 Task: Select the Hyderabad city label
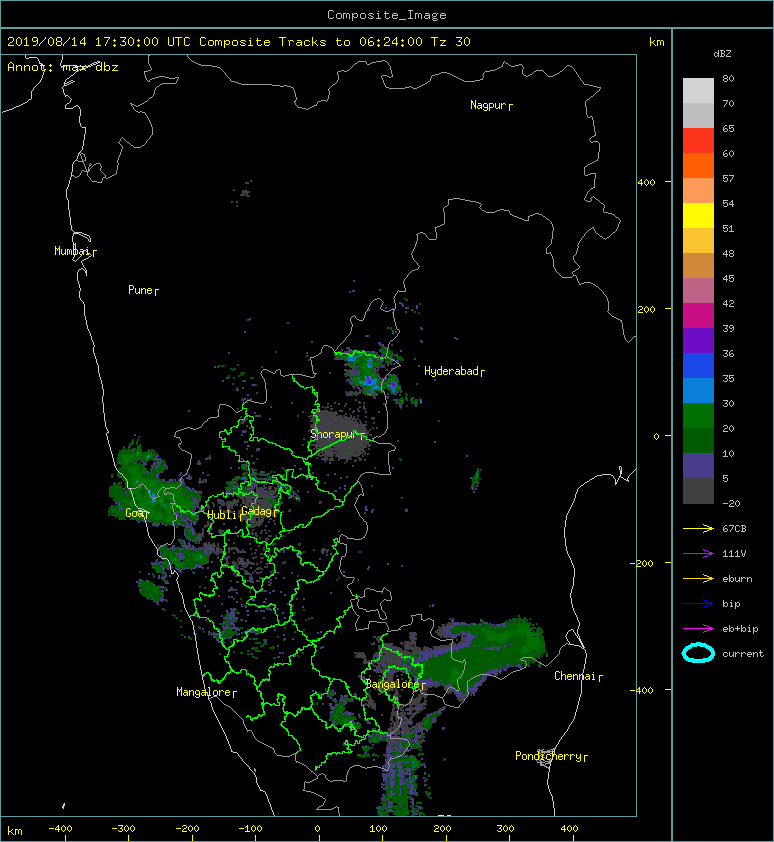pyautogui.click(x=451, y=371)
